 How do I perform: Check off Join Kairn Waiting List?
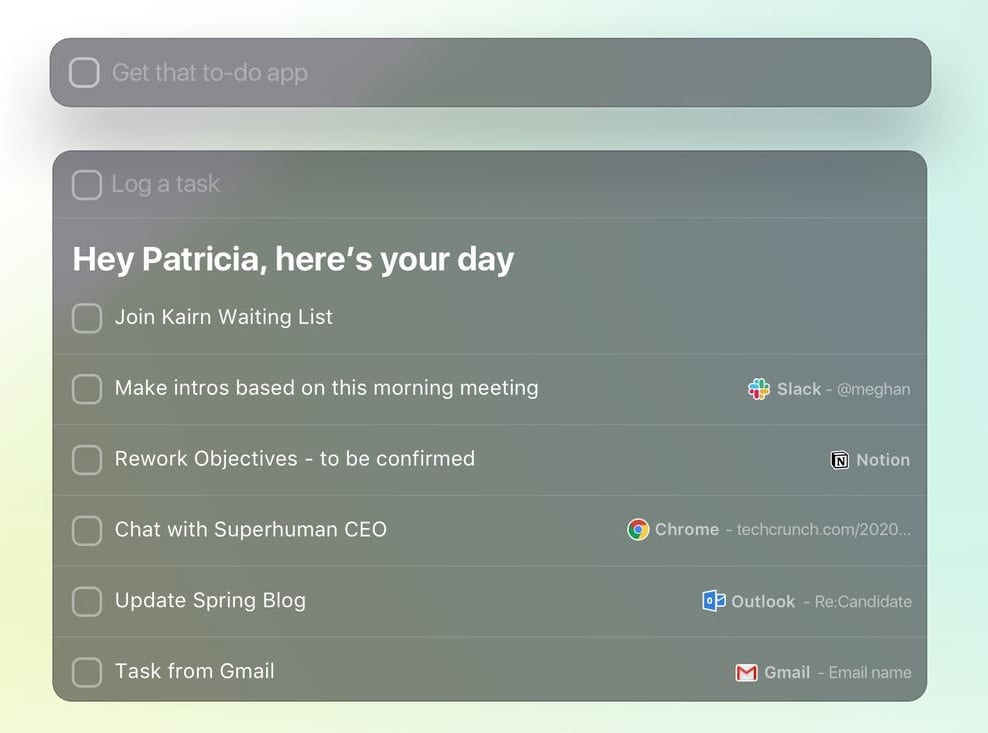[x=87, y=318]
